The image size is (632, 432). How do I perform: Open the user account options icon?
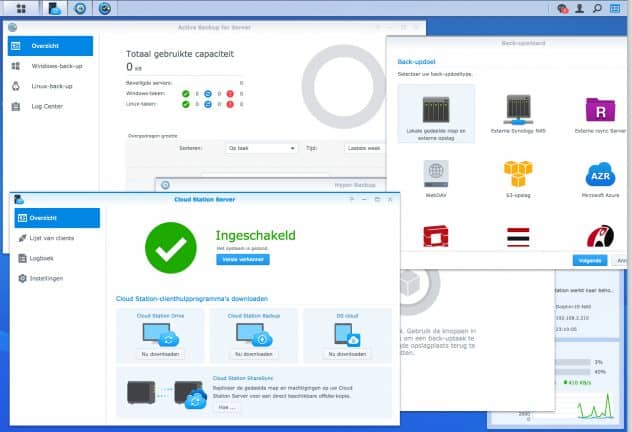[580, 8]
